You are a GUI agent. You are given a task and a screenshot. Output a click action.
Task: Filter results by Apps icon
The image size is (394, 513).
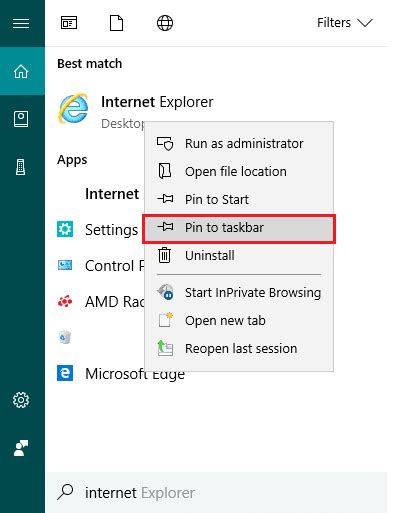(x=69, y=23)
